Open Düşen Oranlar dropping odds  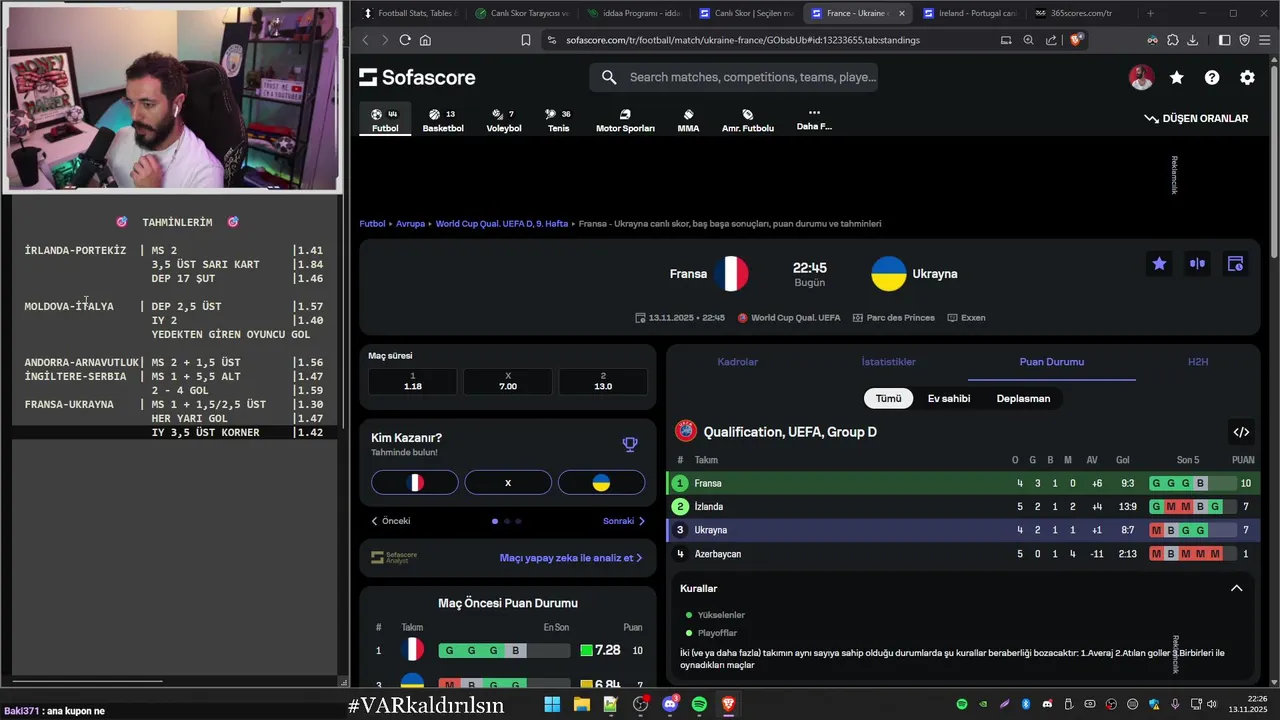click(1196, 118)
